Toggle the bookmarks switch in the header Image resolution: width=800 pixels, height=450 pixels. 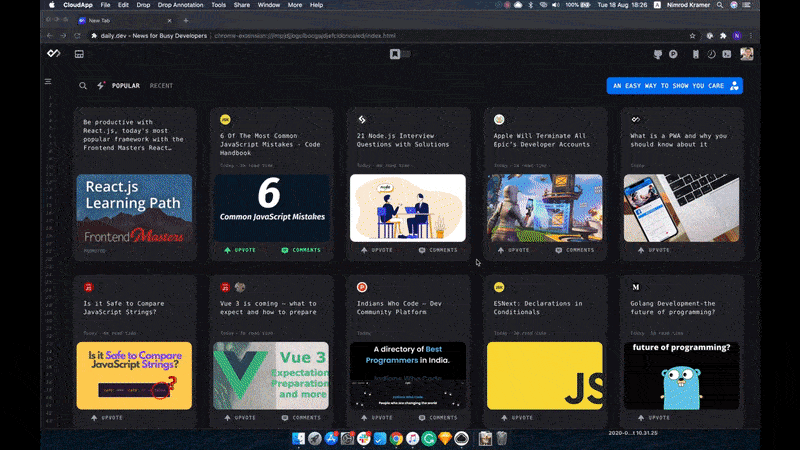click(x=401, y=54)
